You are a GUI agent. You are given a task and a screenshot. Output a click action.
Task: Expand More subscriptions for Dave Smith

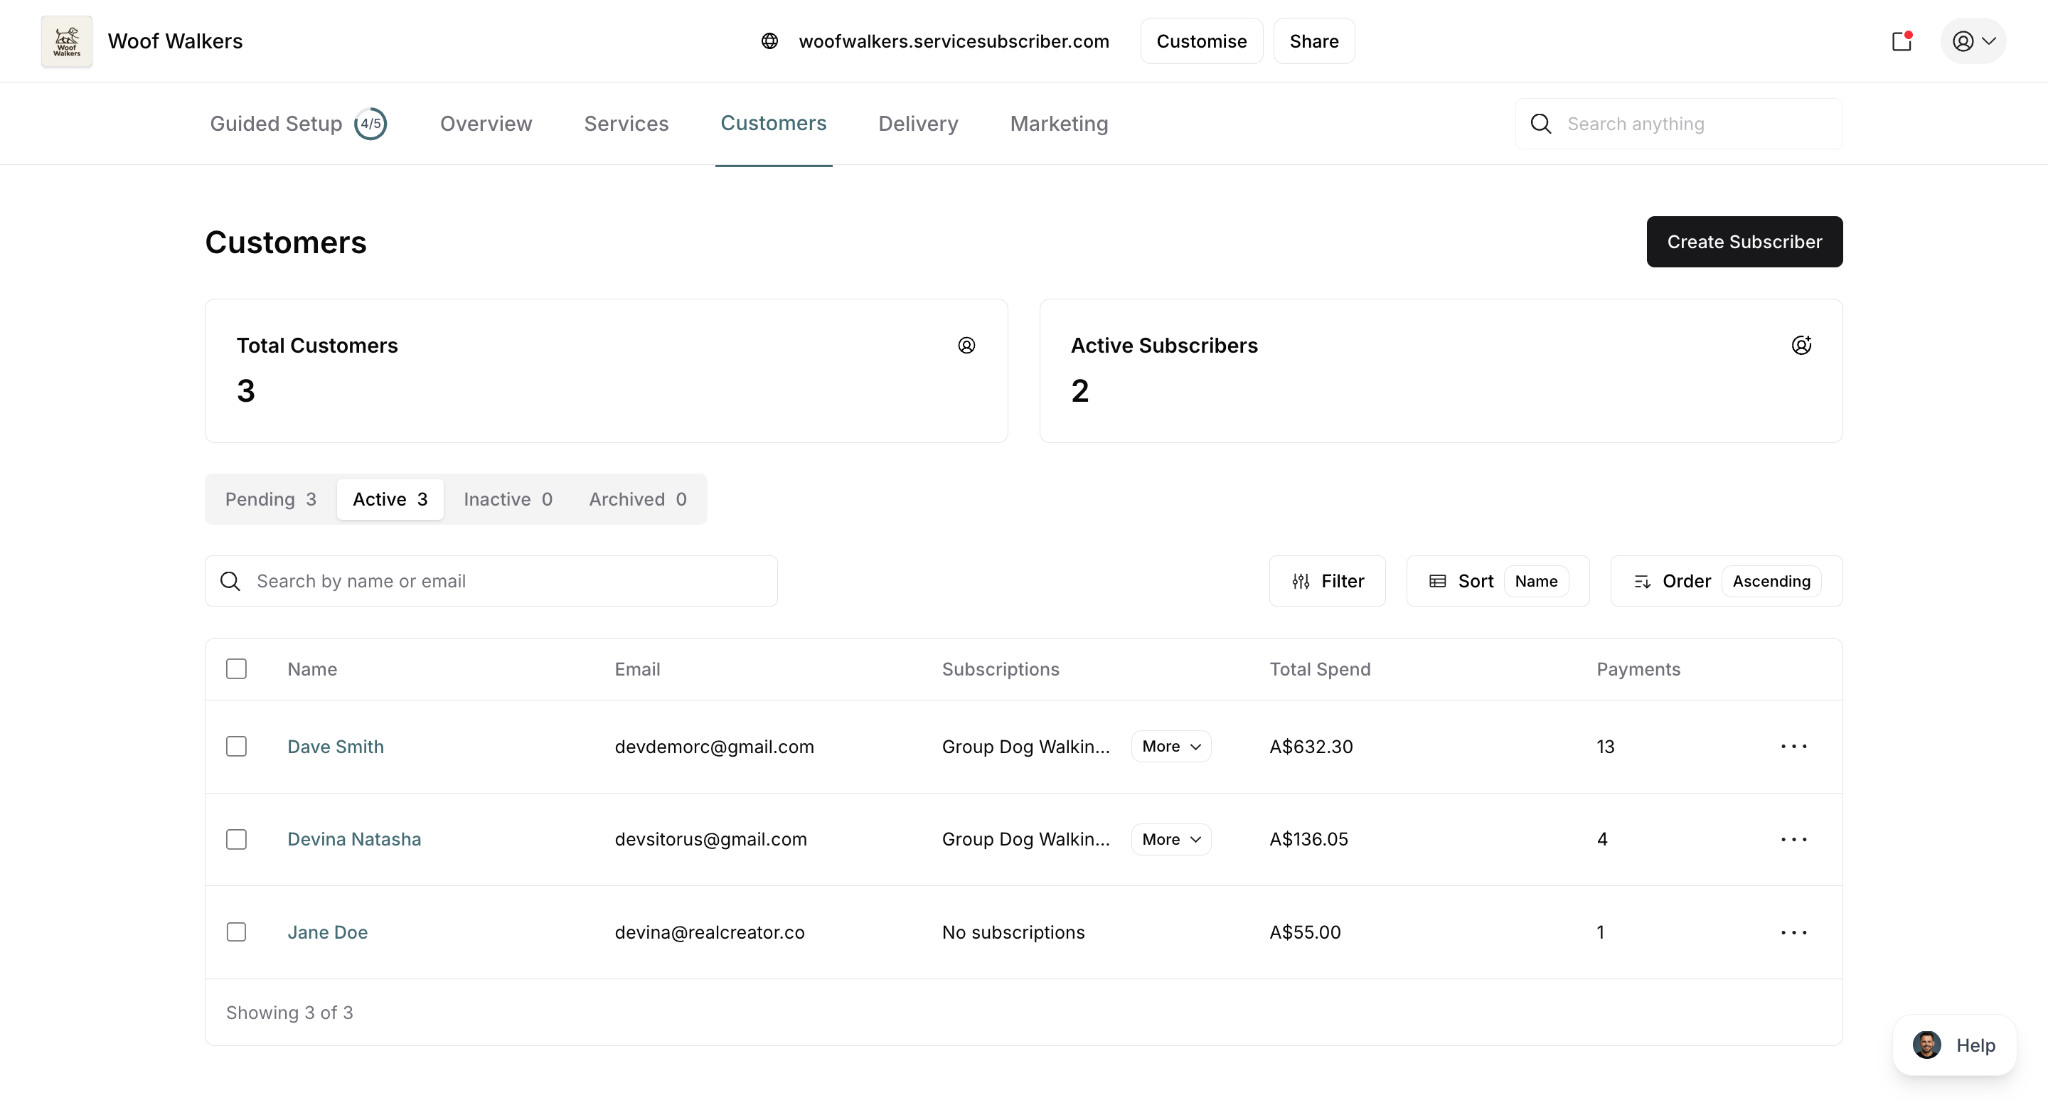pyautogui.click(x=1171, y=746)
